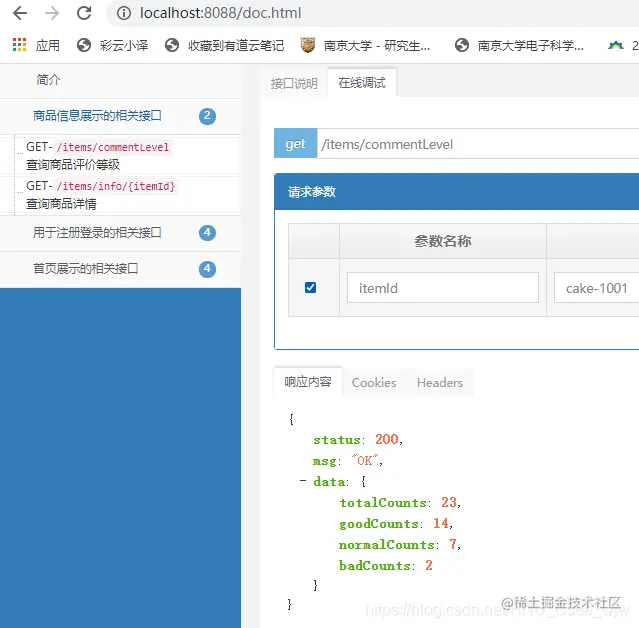View site info icon in the address bar

point(124,13)
